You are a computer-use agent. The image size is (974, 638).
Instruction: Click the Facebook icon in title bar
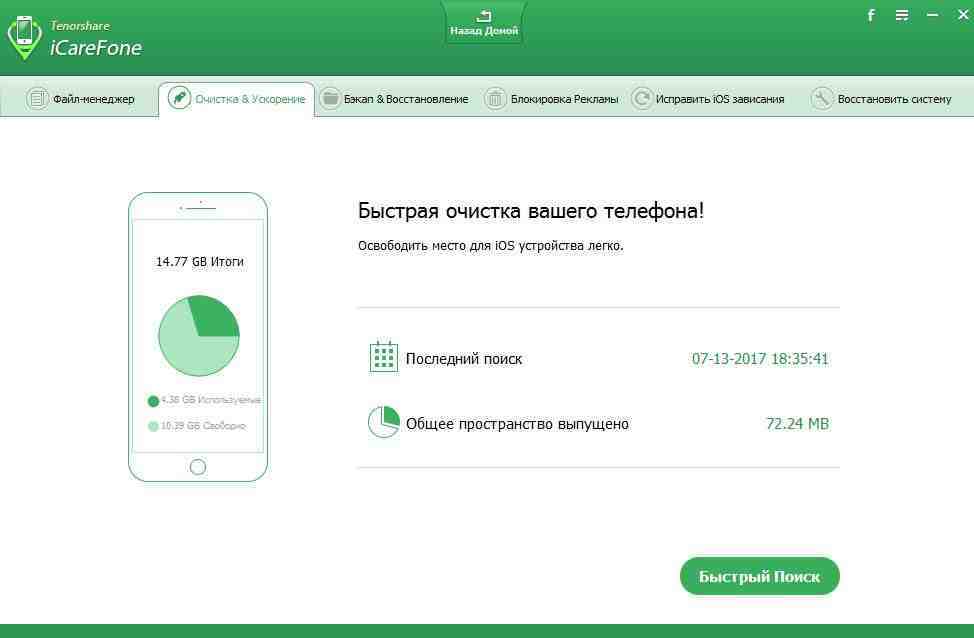point(871,15)
